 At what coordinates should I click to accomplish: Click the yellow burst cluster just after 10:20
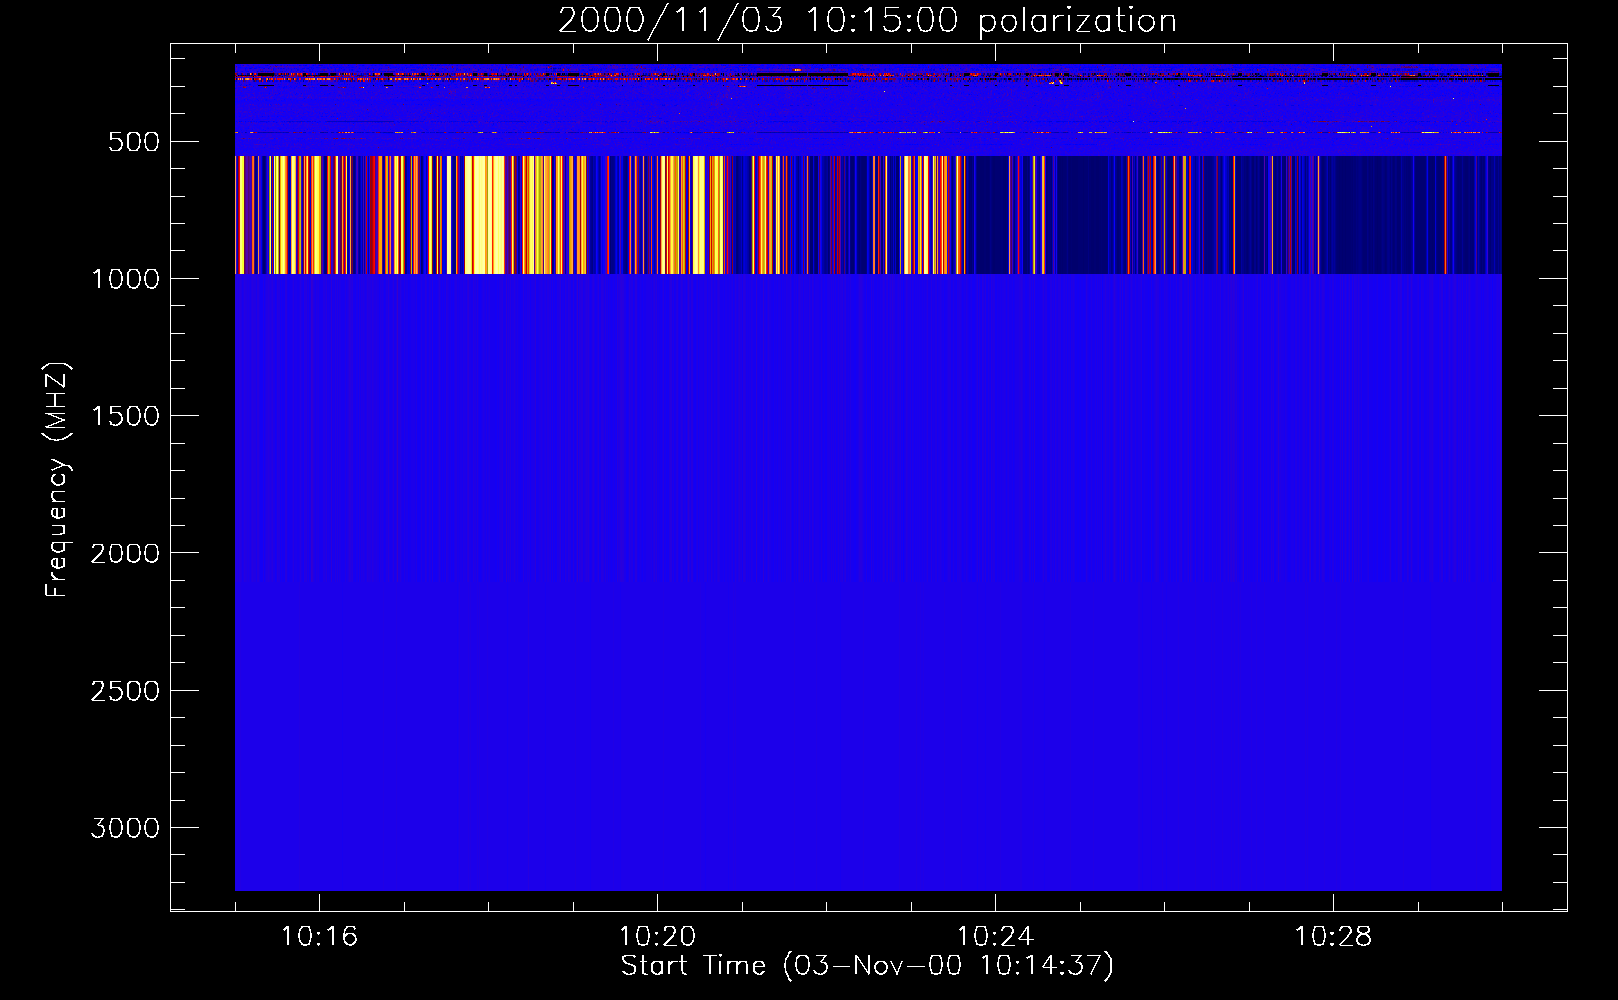(690, 215)
